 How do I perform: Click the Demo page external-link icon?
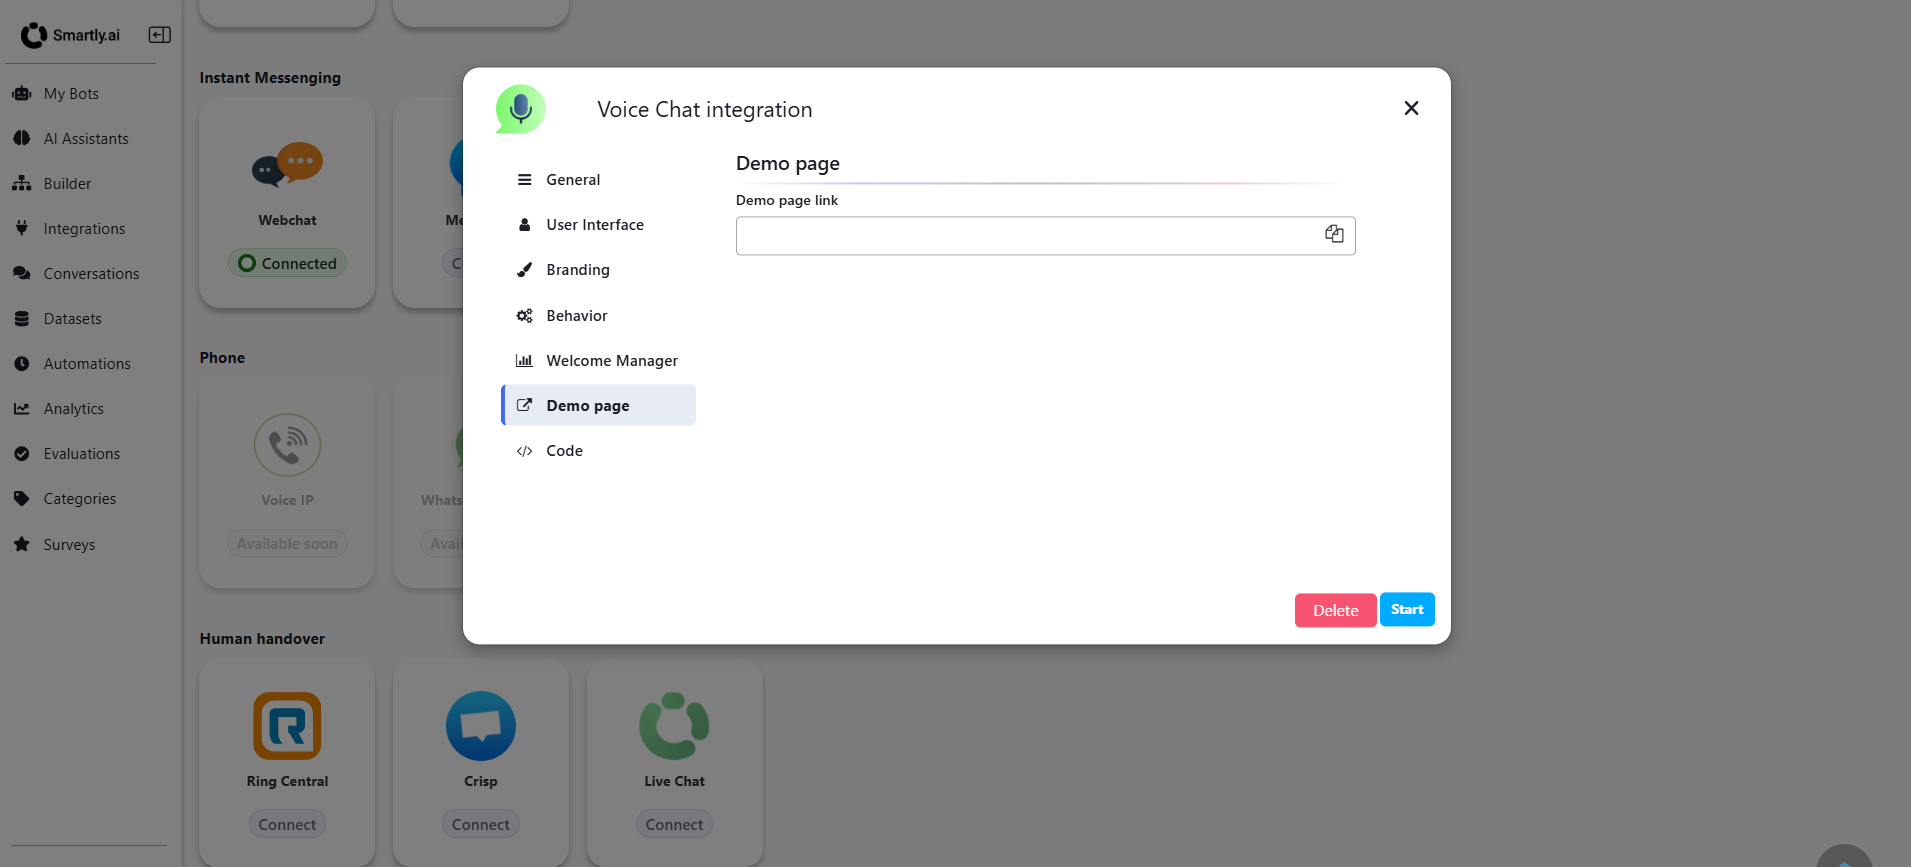click(x=524, y=405)
